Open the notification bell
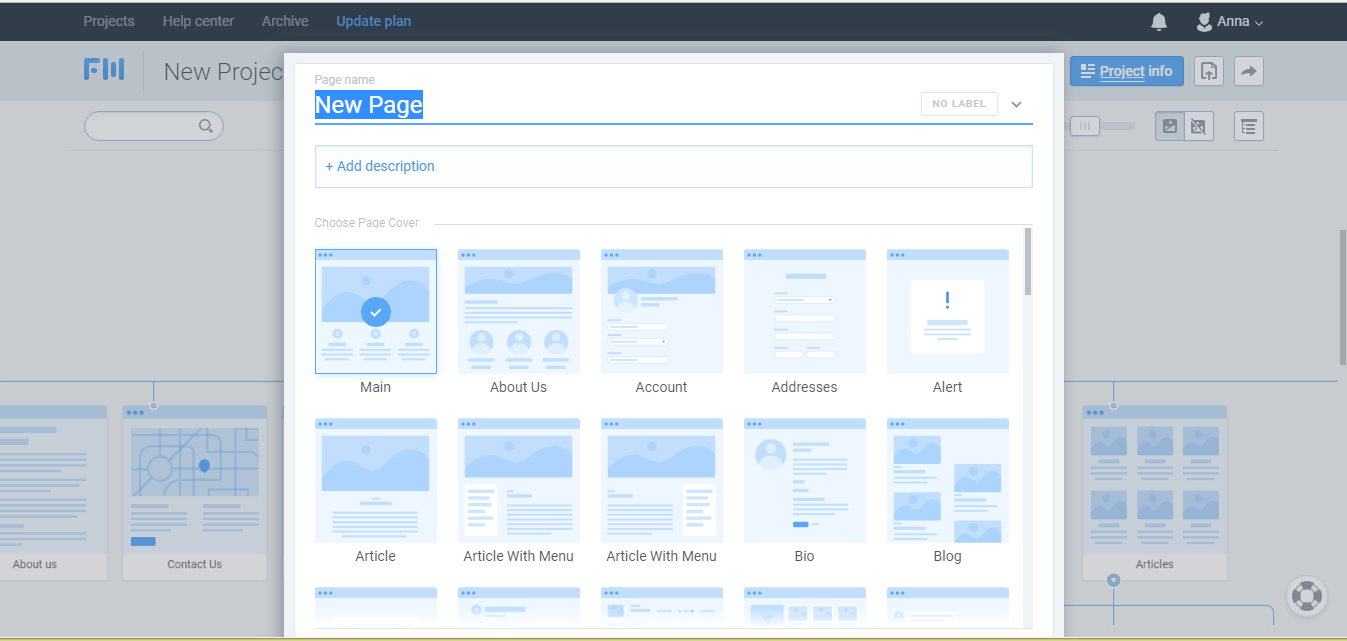 tap(1158, 20)
